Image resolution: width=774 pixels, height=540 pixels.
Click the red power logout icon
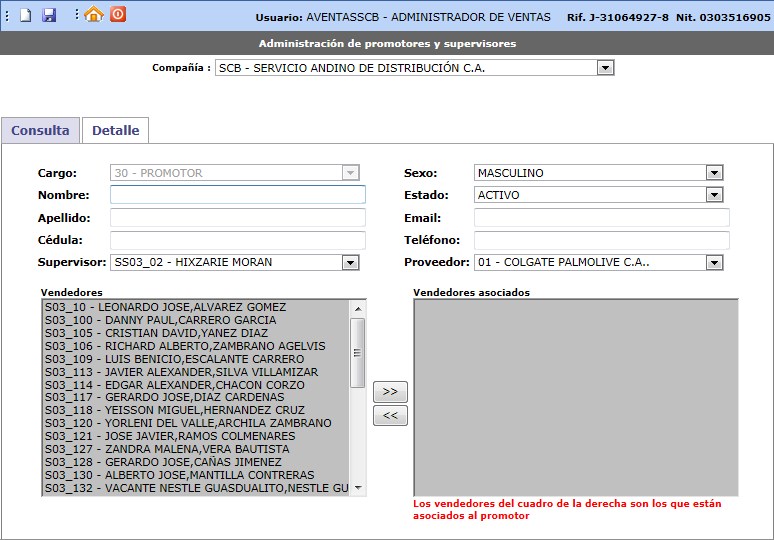coord(118,14)
